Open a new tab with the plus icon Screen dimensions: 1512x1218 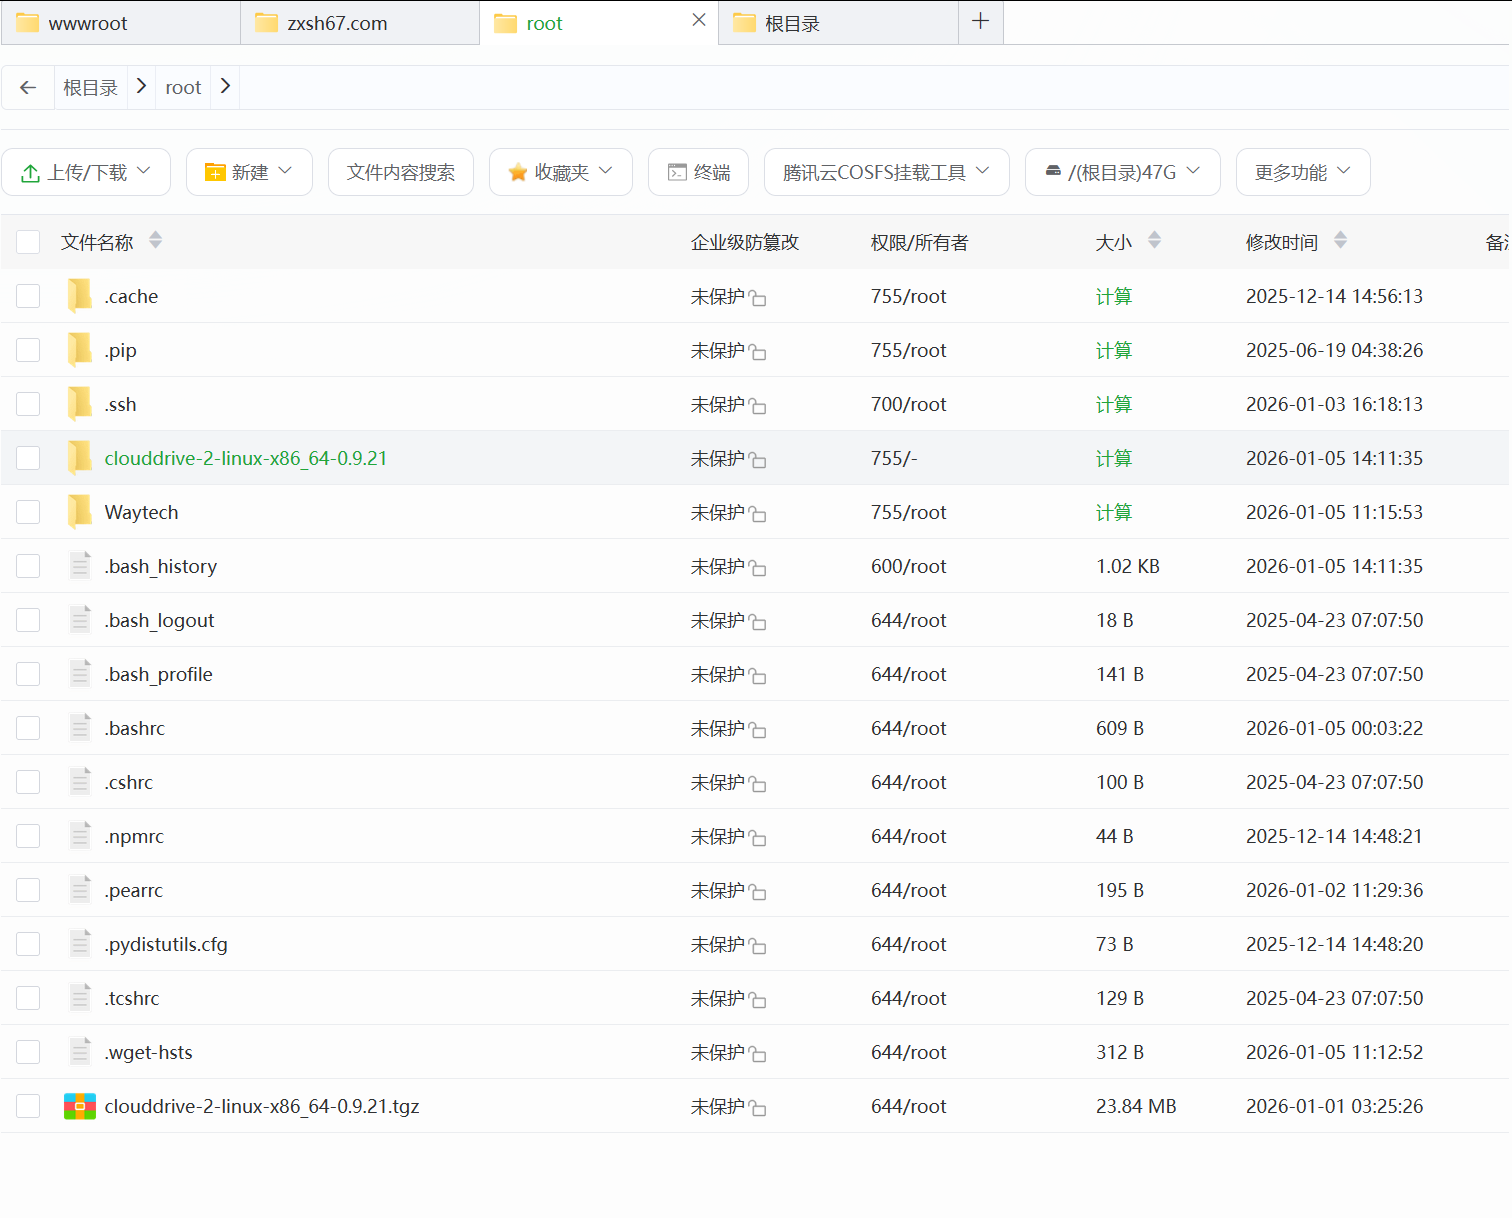coord(980,21)
